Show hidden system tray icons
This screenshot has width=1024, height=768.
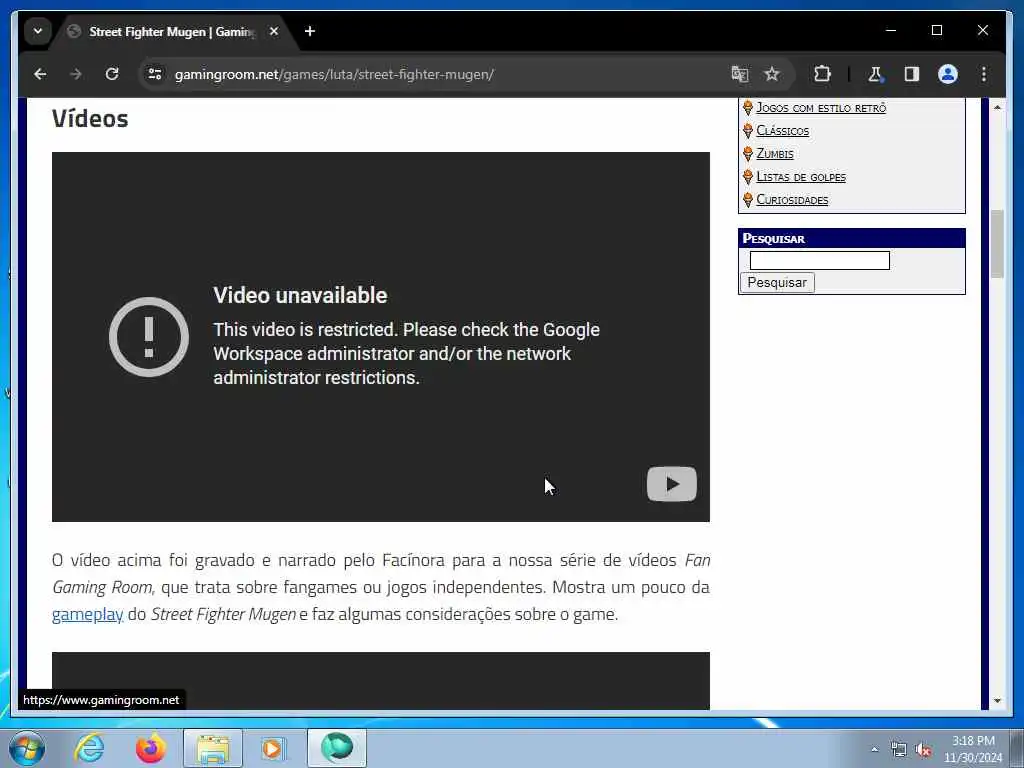click(x=874, y=750)
